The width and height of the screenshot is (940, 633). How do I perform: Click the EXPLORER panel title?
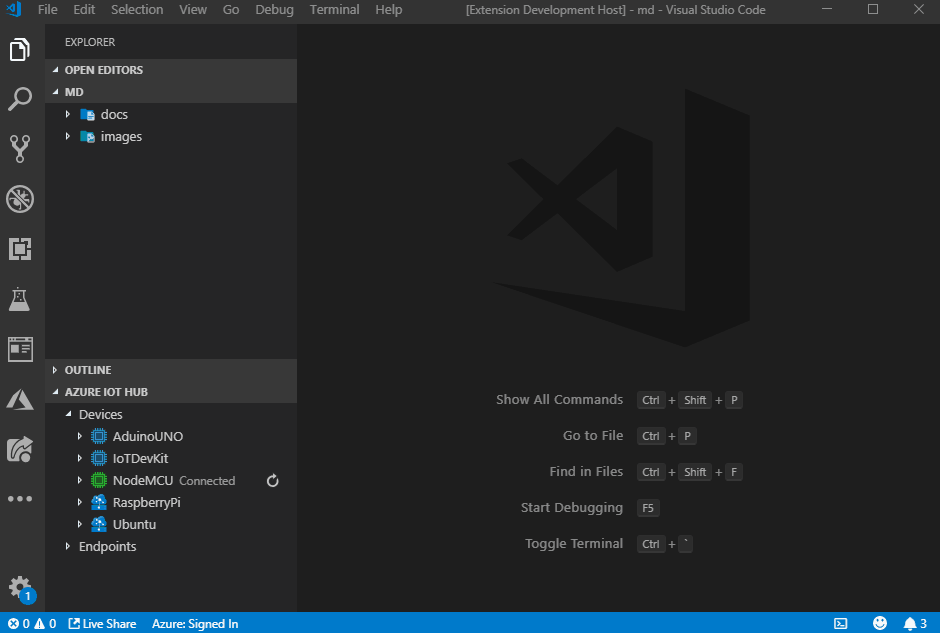click(x=90, y=43)
